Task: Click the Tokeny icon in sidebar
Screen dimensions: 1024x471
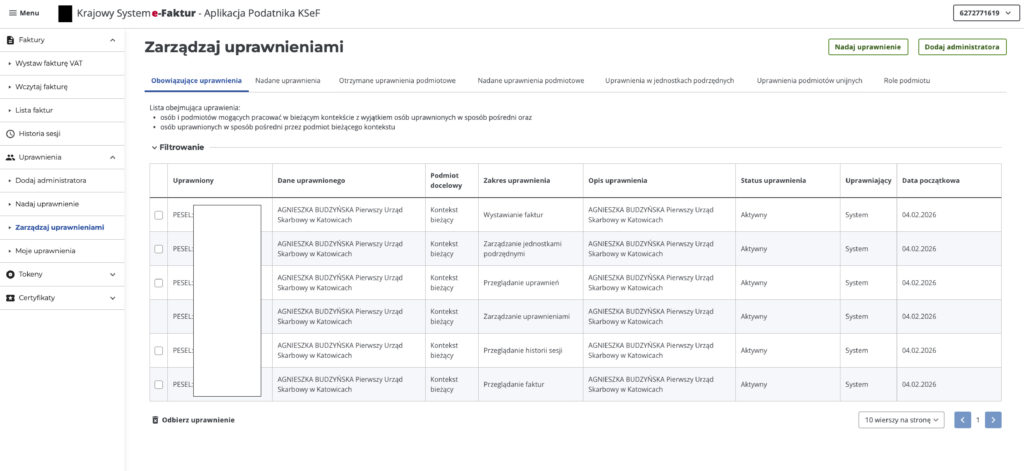Action: [x=10, y=274]
